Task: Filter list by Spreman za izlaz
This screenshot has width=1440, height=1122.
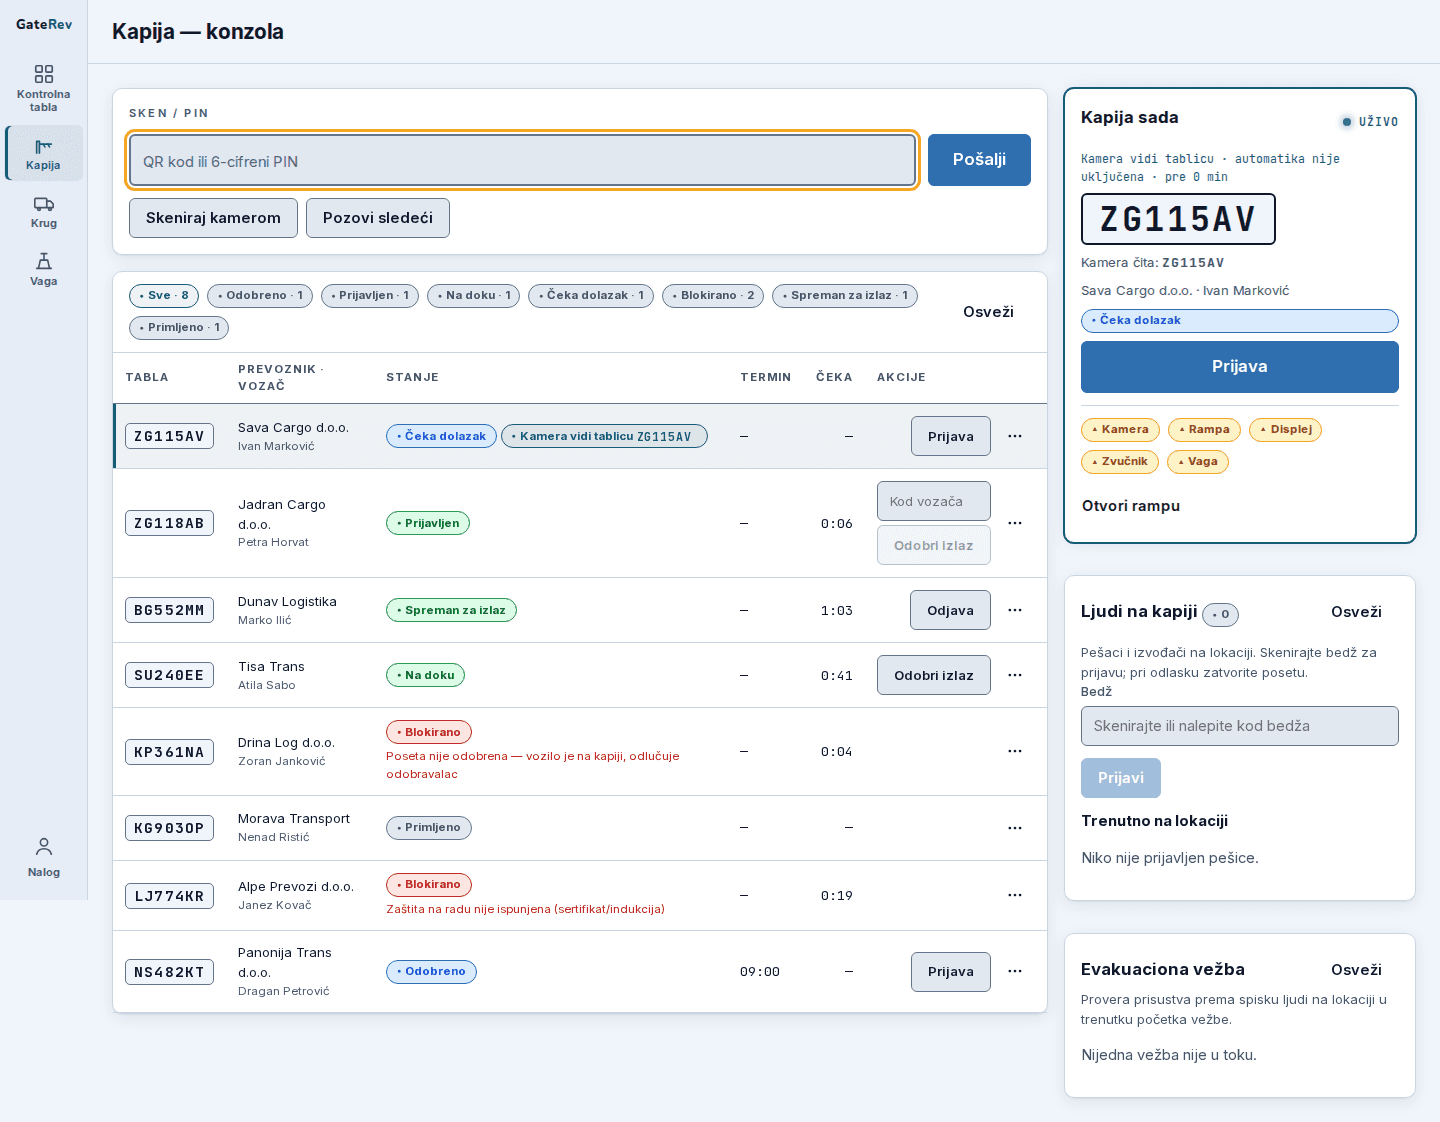Action: coord(845,296)
